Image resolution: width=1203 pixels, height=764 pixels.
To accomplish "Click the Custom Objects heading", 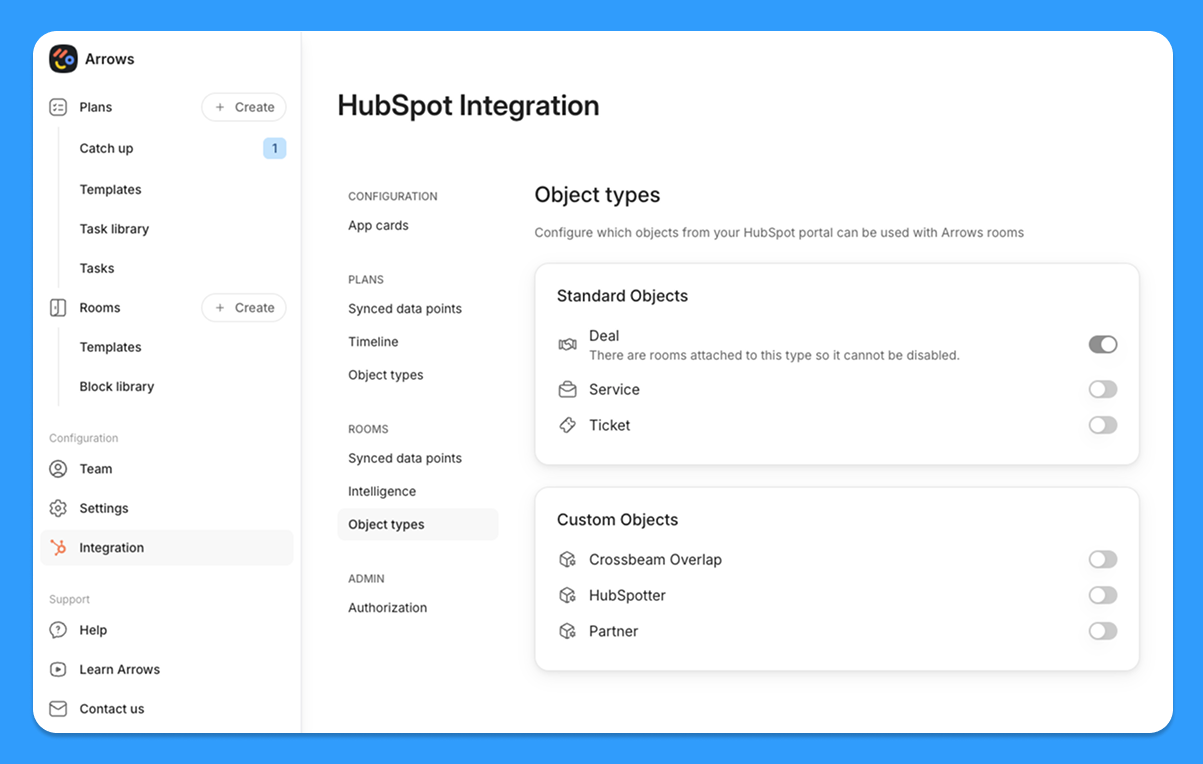I will 617,520.
